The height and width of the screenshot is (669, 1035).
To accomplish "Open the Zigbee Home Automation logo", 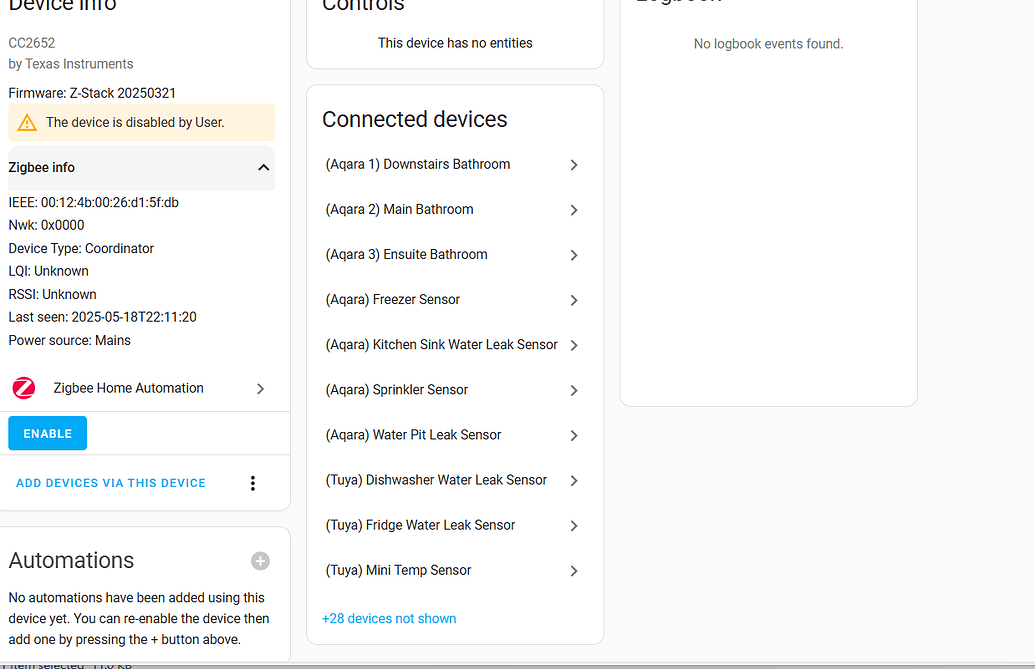I will click(x=24, y=388).
